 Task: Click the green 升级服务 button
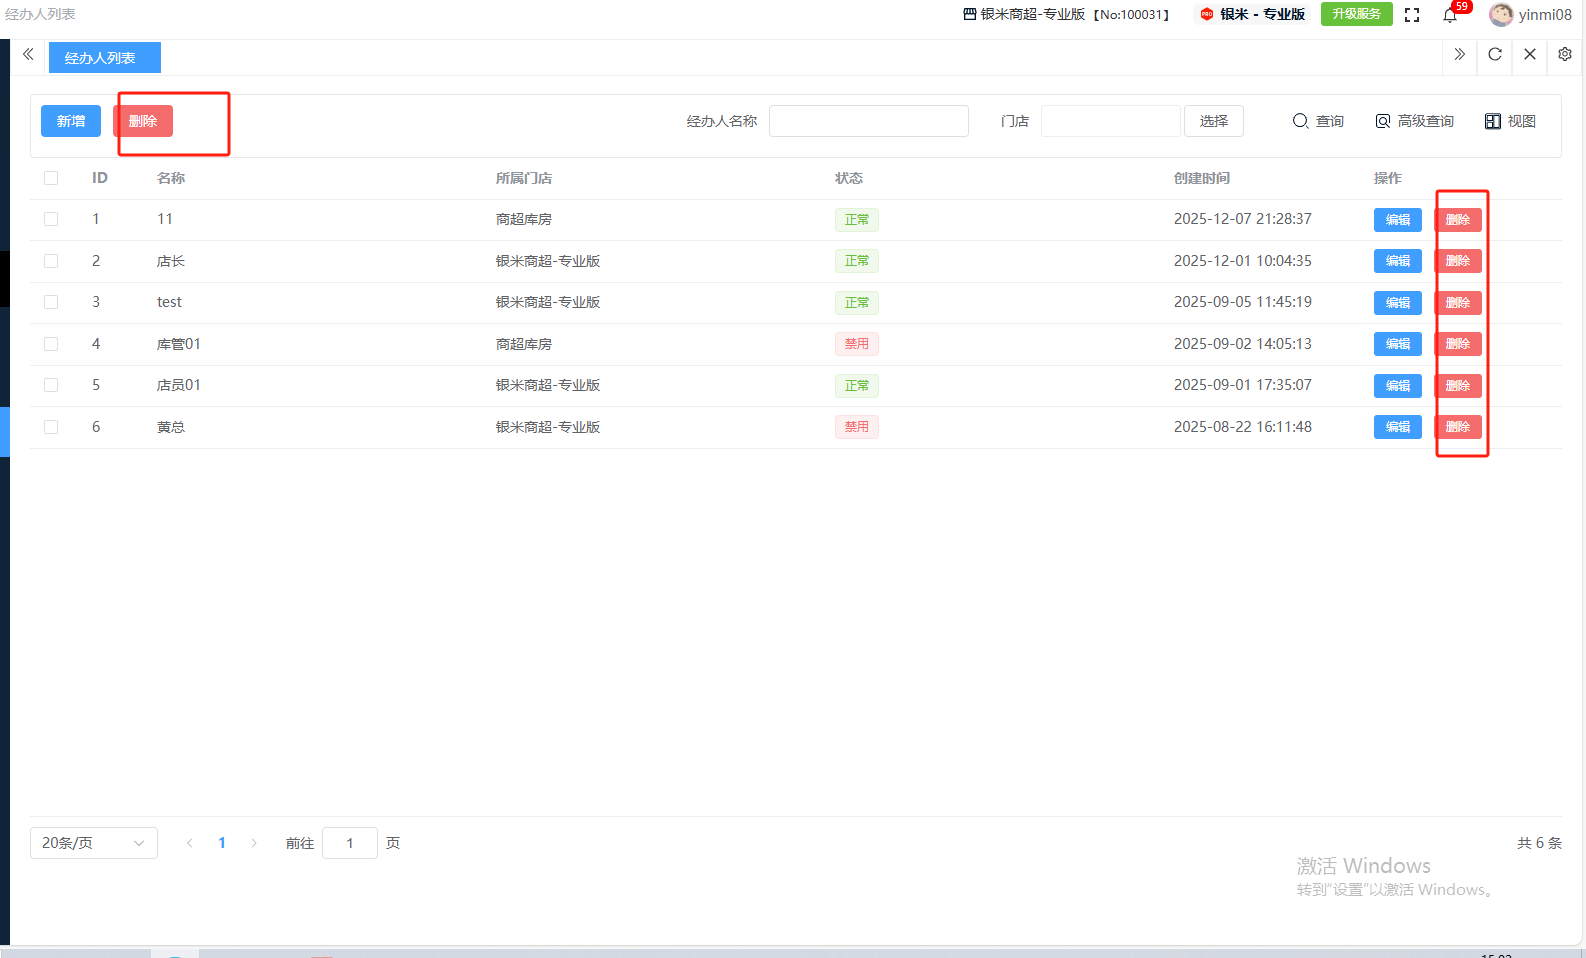[1356, 14]
